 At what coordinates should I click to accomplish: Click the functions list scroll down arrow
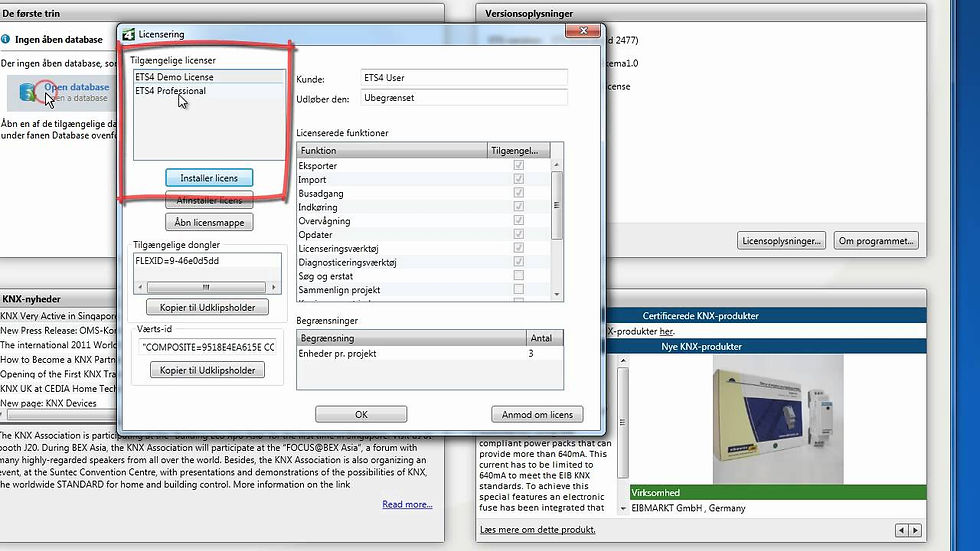(x=556, y=294)
